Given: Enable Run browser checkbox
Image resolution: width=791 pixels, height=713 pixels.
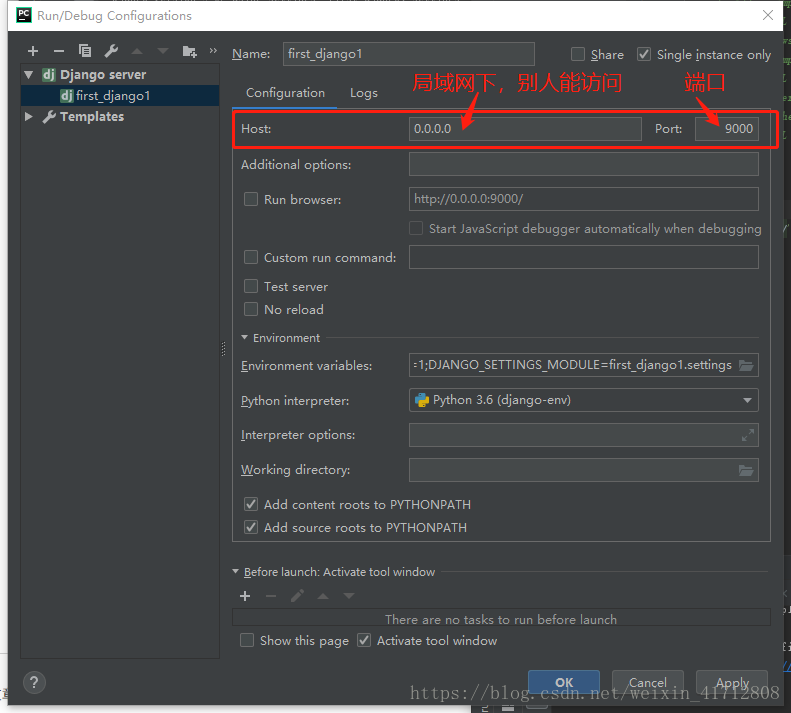Looking at the screenshot, I should (251, 199).
